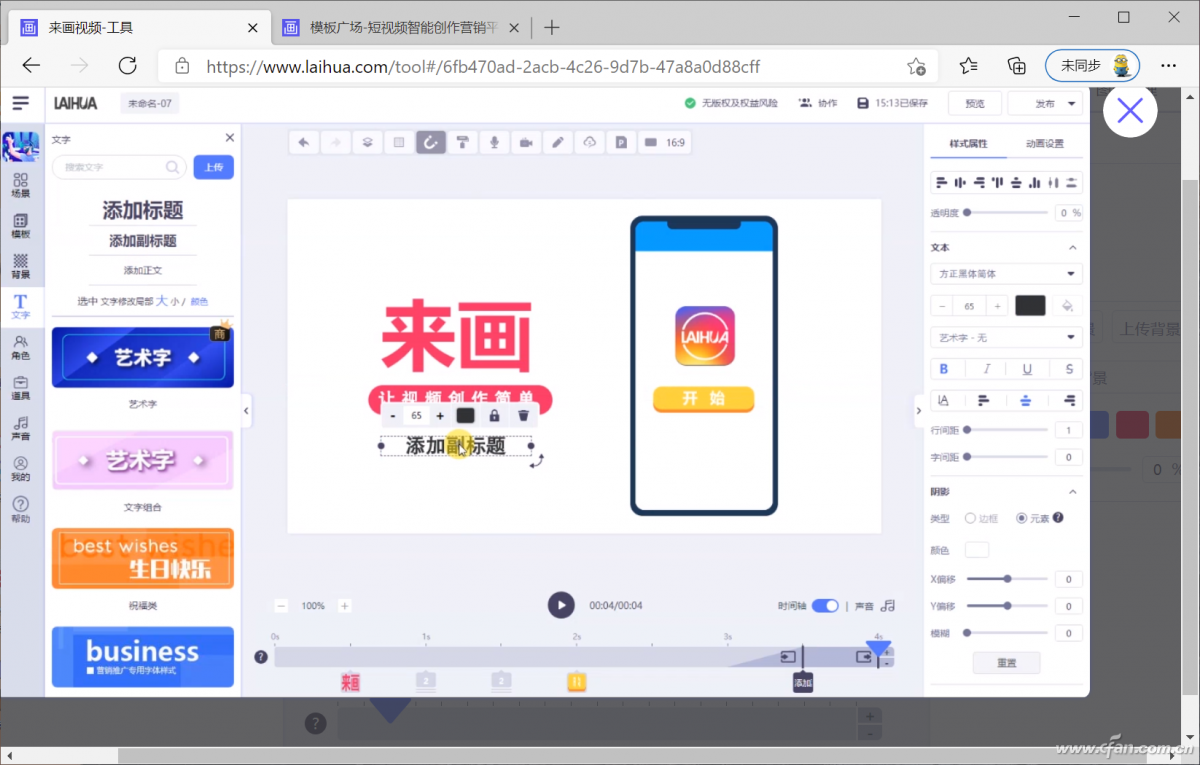The height and width of the screenshot is (765, 1200).
Task: Switch to browser tab 模板广场
Action: point(403,28)
